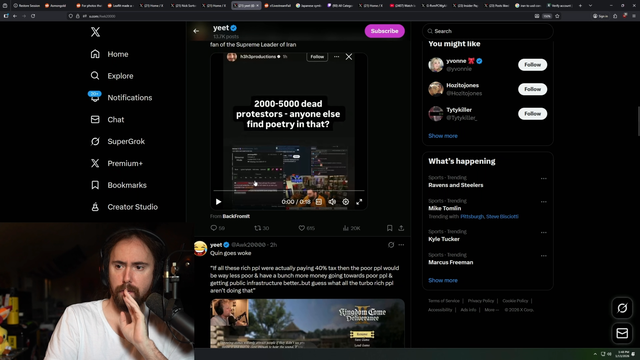Follow the yvonne account
Viewport: 640px width, 360px height.
[532, 64]
